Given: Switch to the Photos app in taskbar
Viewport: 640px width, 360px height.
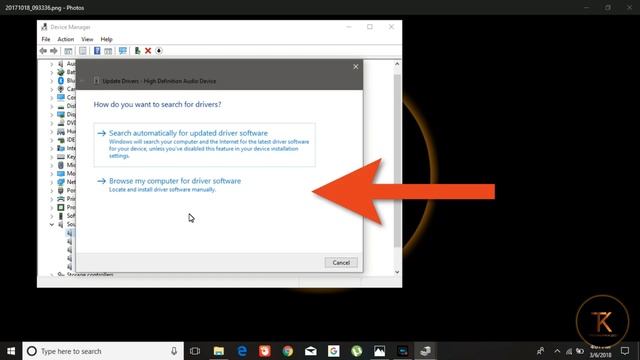Looking at the screenshot, I should 379,351.
